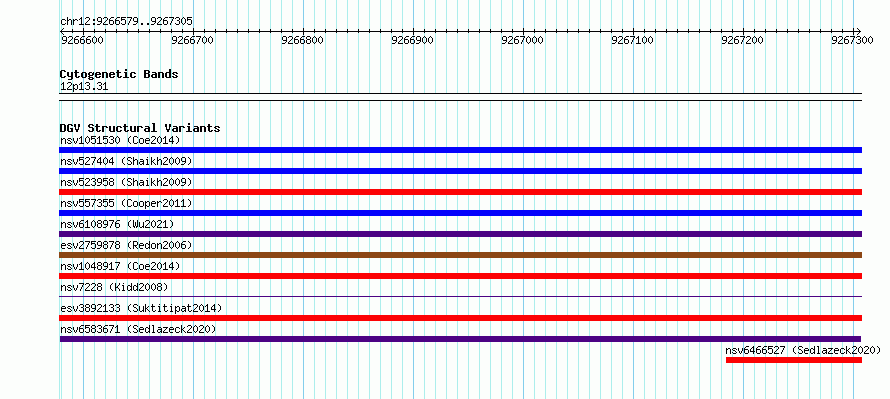Click the 9267000 ruler position label

[x=523, y=40]
